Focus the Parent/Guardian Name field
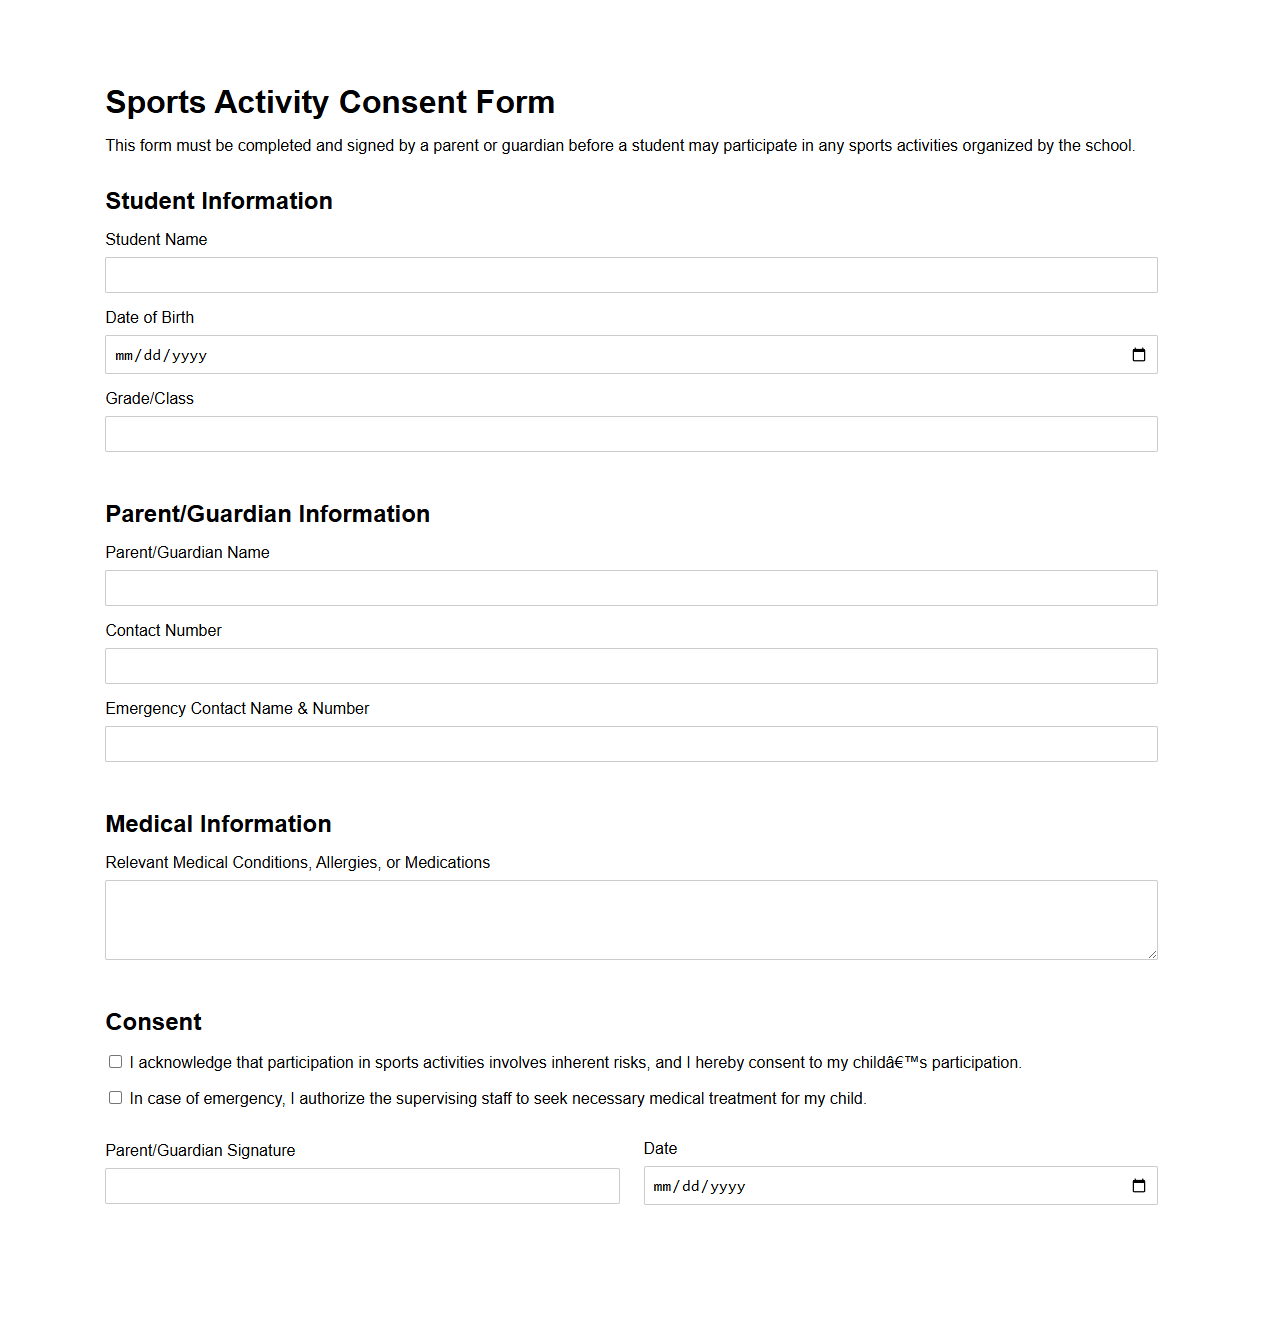The image size is (1263, 1337). 630,587
